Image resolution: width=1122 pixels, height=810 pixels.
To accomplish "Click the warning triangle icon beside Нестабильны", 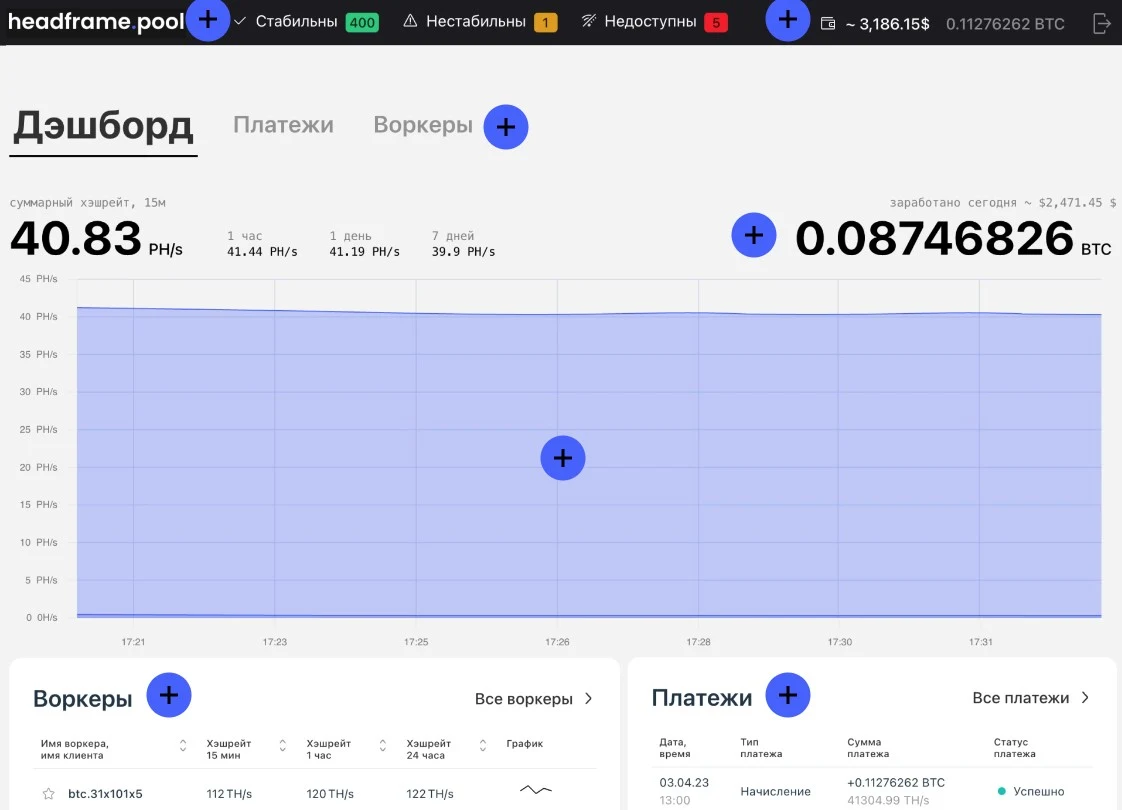I will coord(410,21).
